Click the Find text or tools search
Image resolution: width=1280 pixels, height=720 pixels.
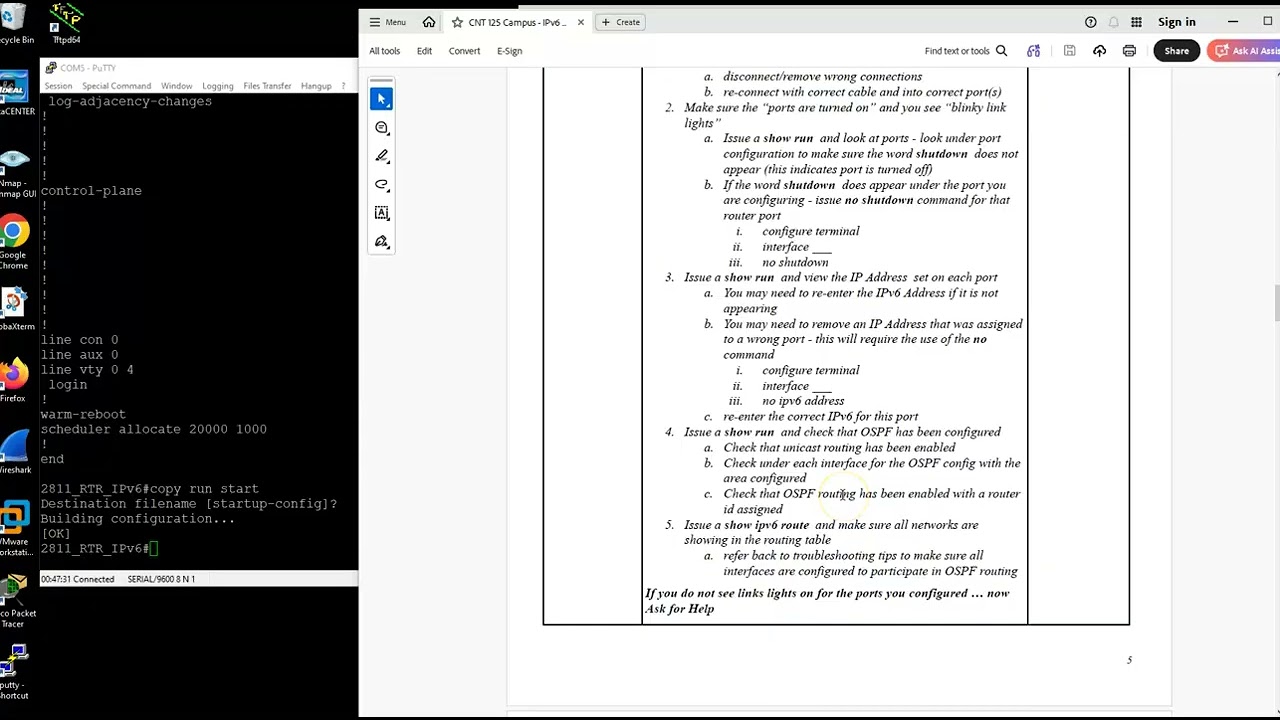(966, 51)
